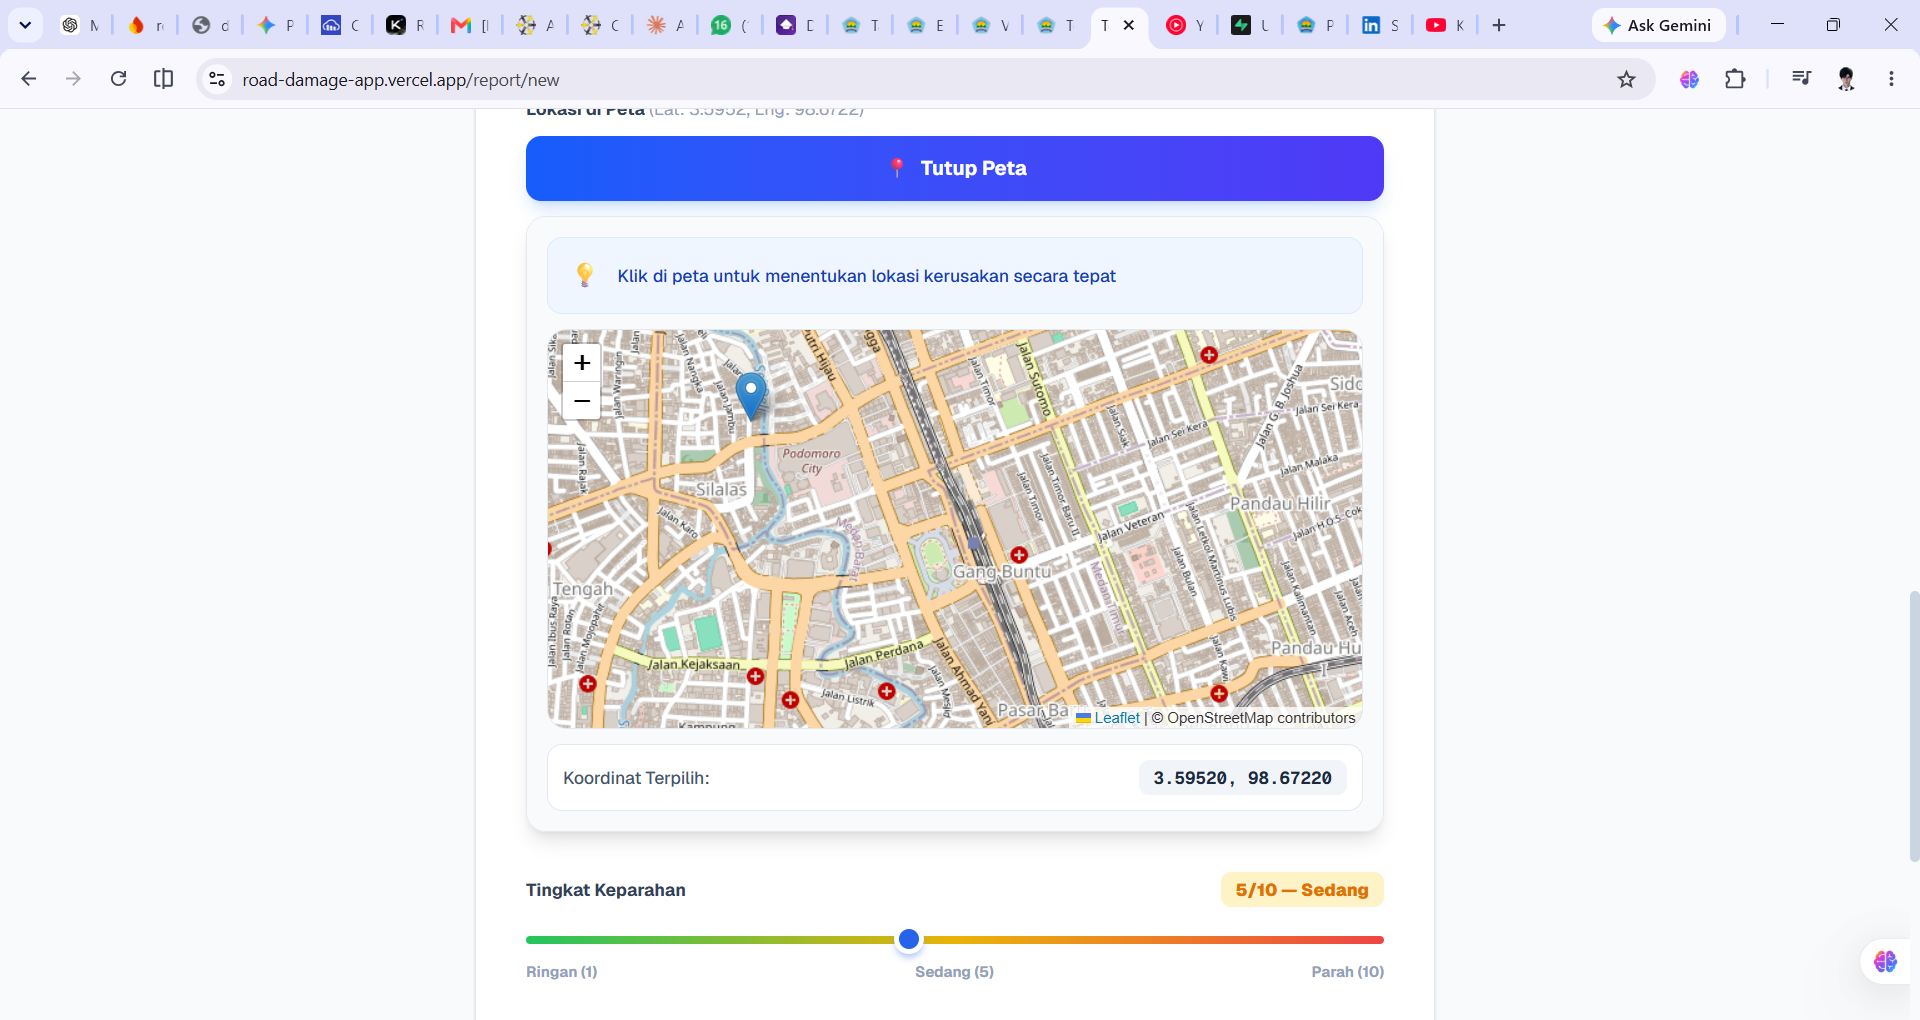
Task: Go forward in browser history
Action: point(73,79)
